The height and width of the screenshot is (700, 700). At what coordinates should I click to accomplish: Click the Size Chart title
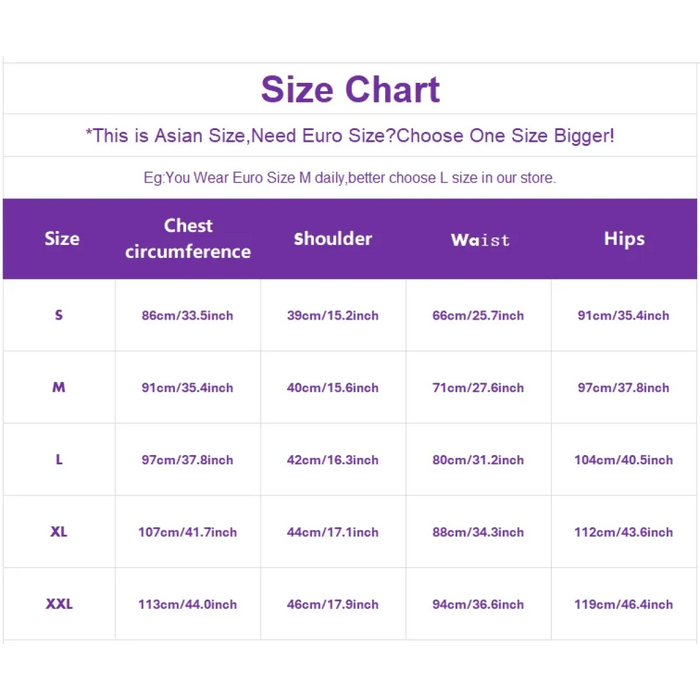click(x=350, y=90)
